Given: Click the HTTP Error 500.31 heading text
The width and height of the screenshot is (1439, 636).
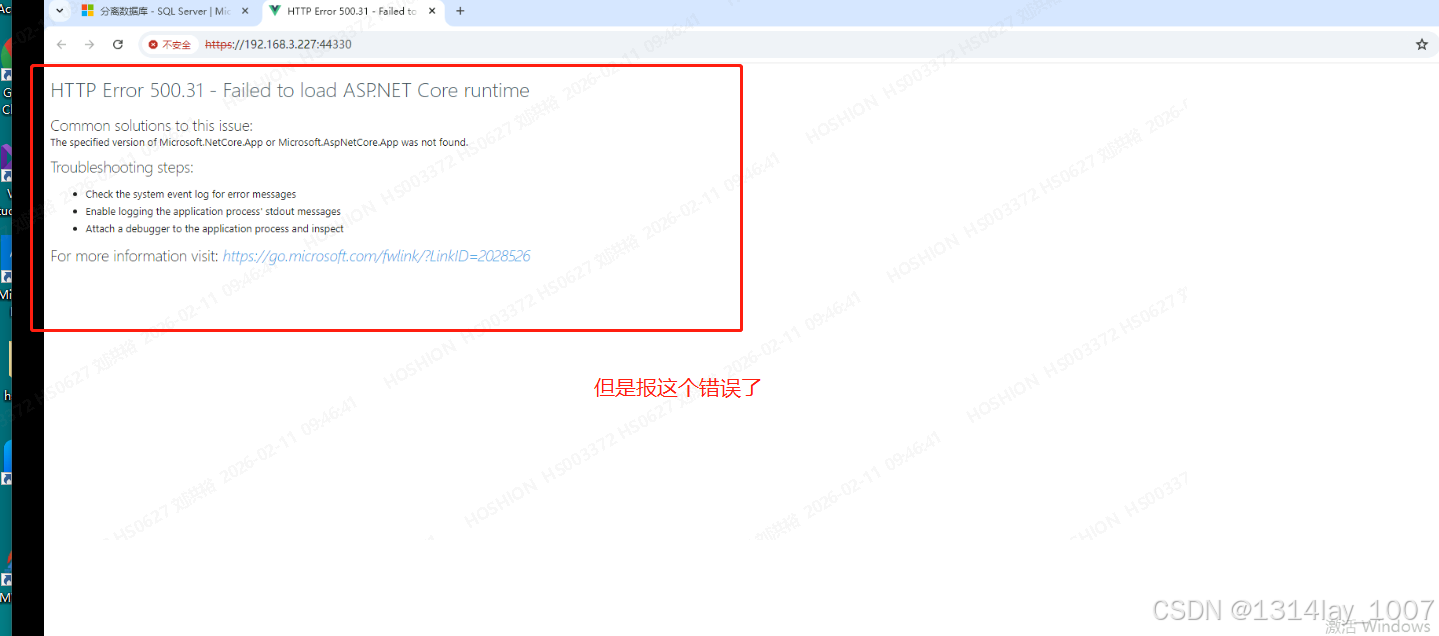Looking at the screenshot, I should coord(290,90).
